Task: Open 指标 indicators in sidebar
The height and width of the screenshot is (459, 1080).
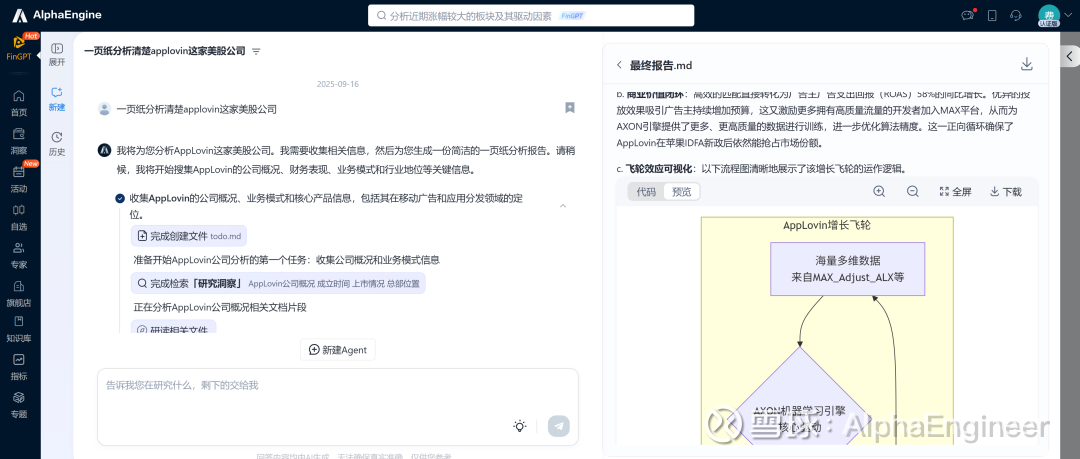Action: (x=19, y=367)
